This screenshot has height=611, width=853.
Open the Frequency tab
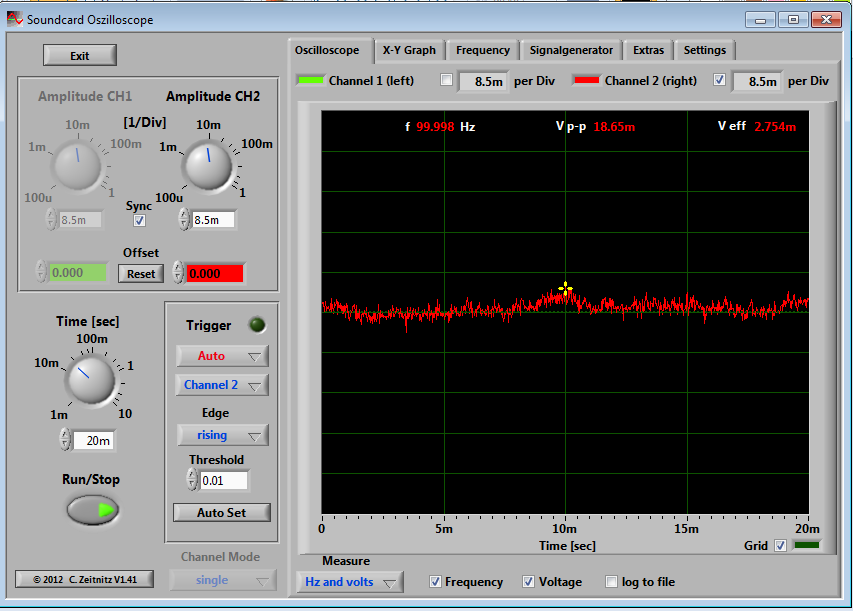[x=483, y=50]
